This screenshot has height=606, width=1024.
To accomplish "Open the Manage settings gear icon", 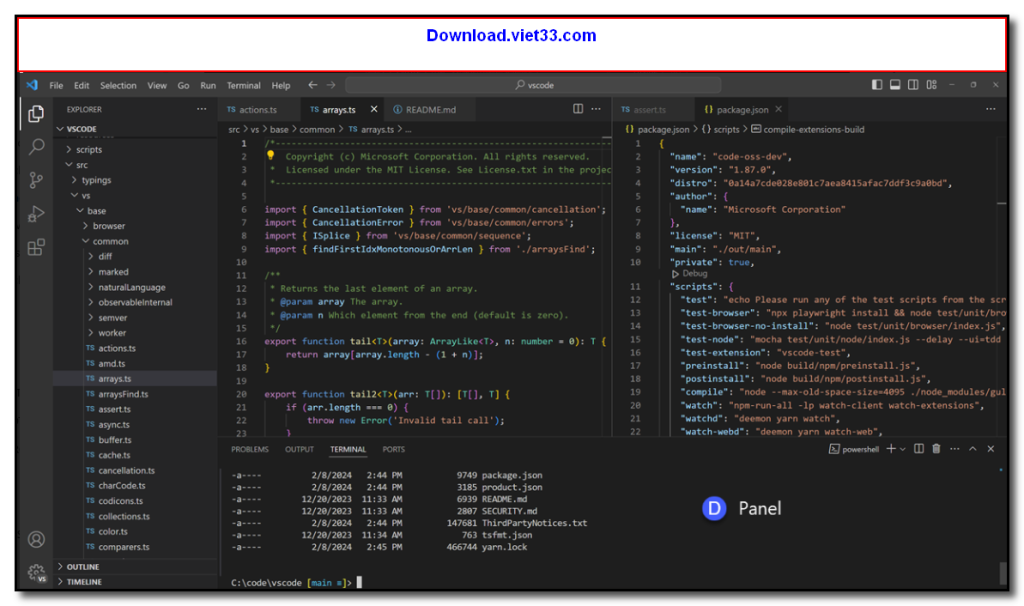I will click(x=36, y=573).
